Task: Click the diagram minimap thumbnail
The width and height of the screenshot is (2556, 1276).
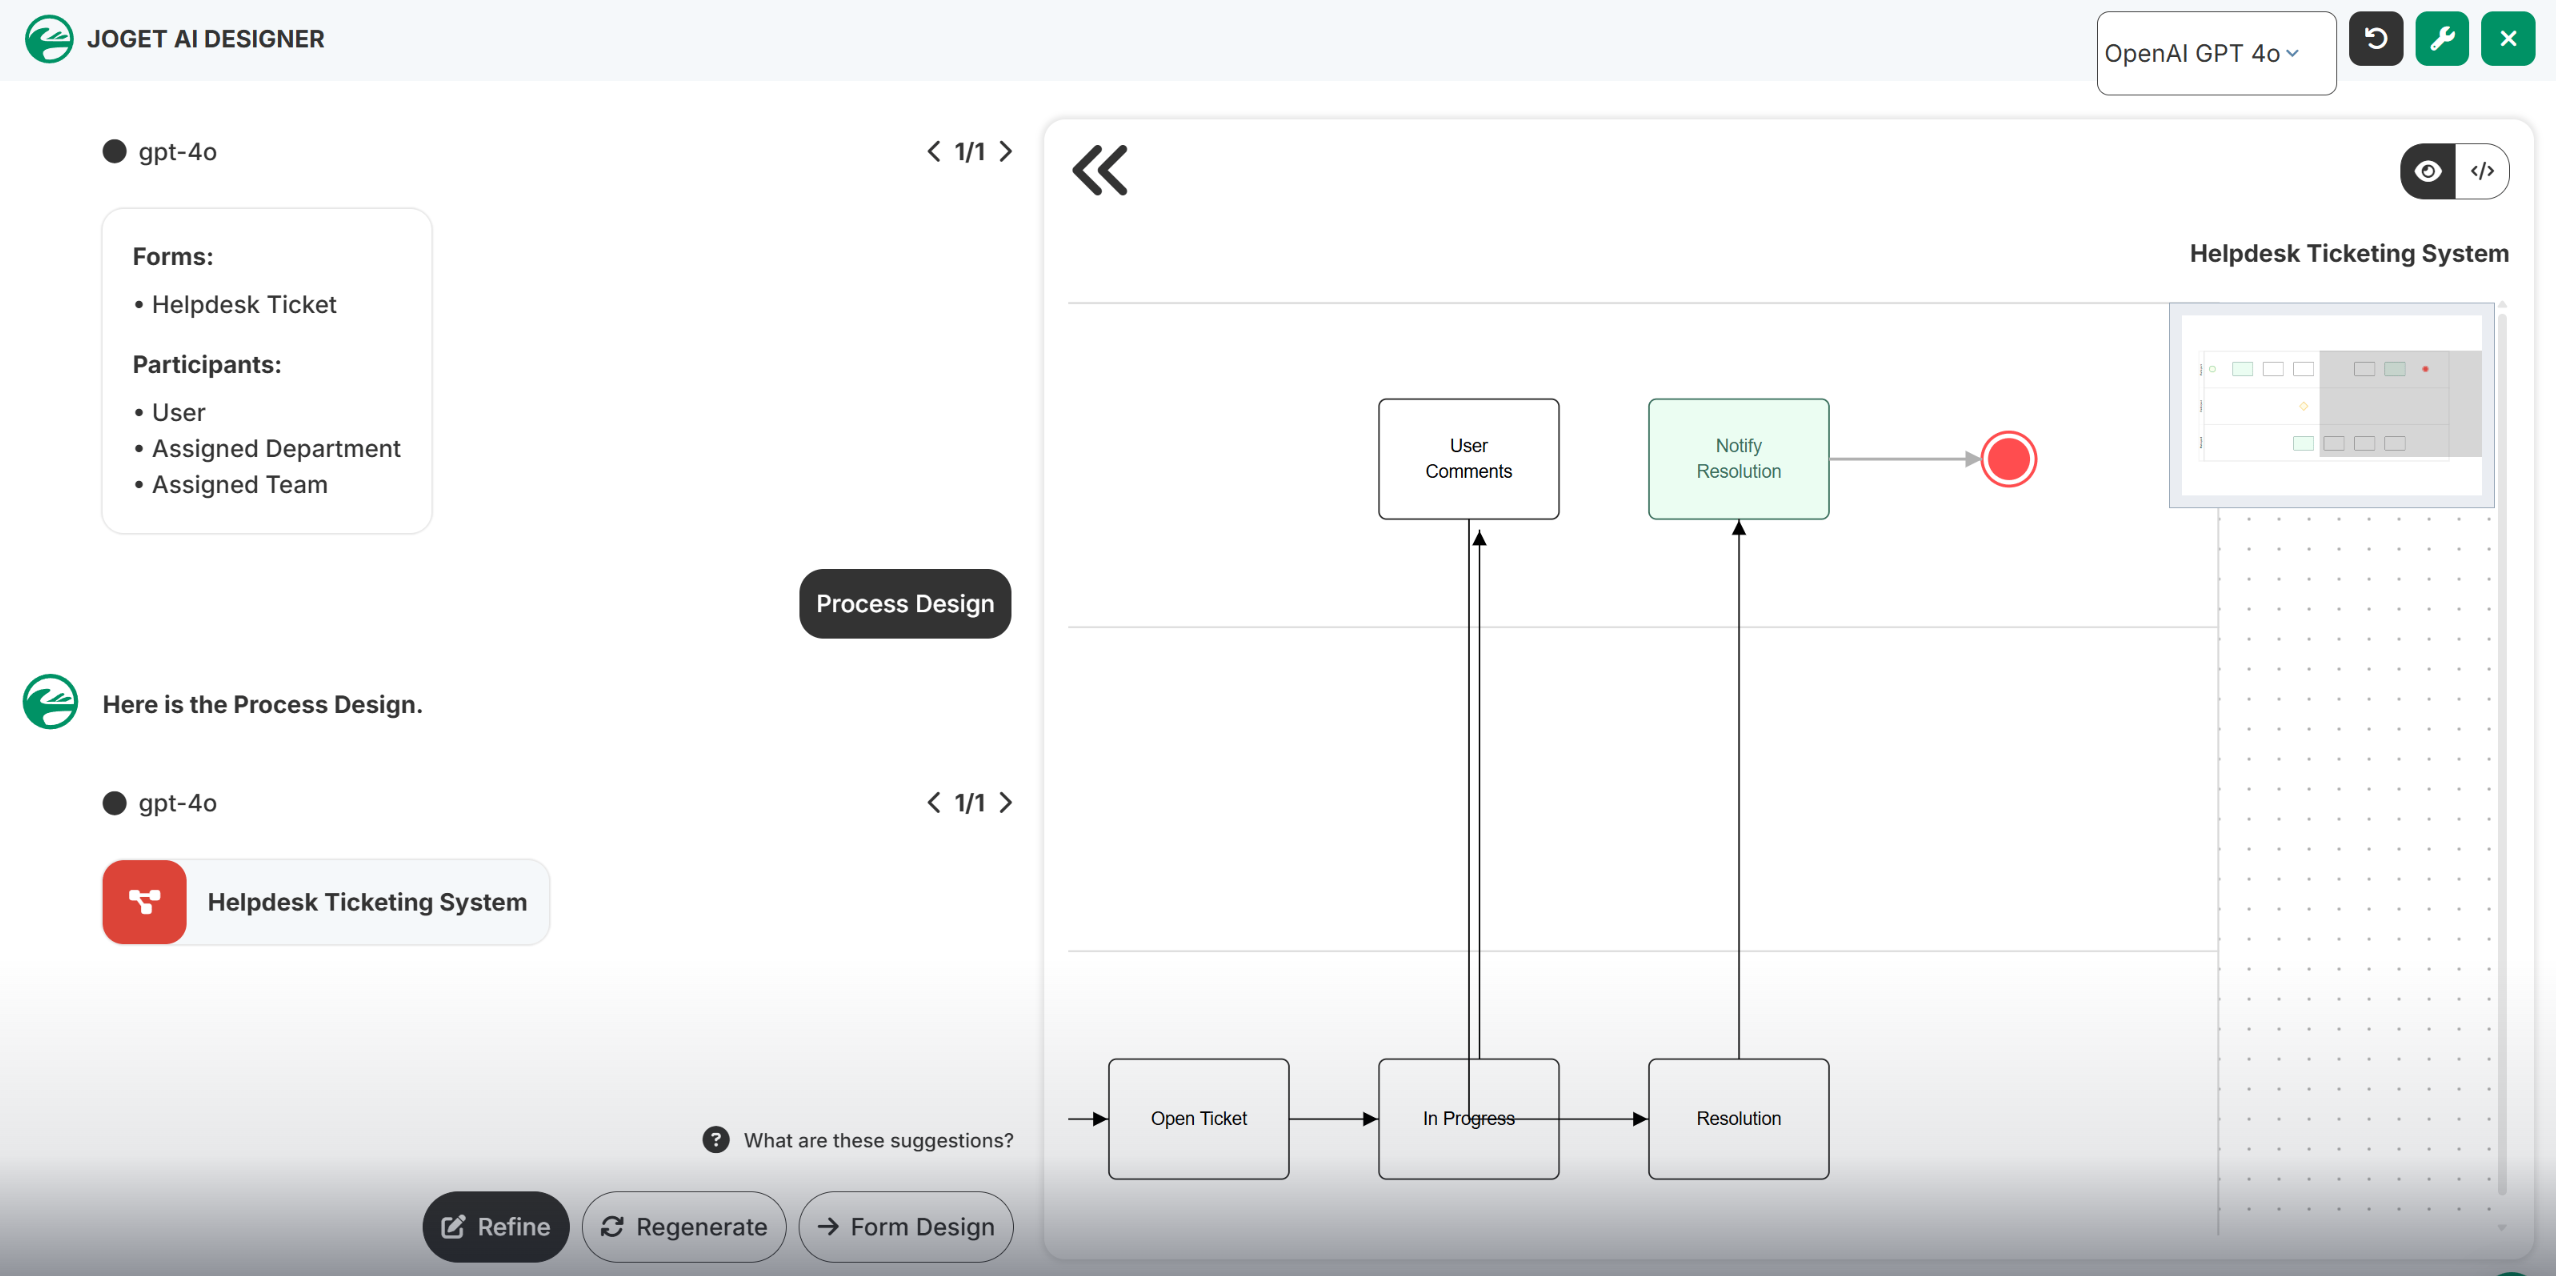Action: coord(2331,406)
